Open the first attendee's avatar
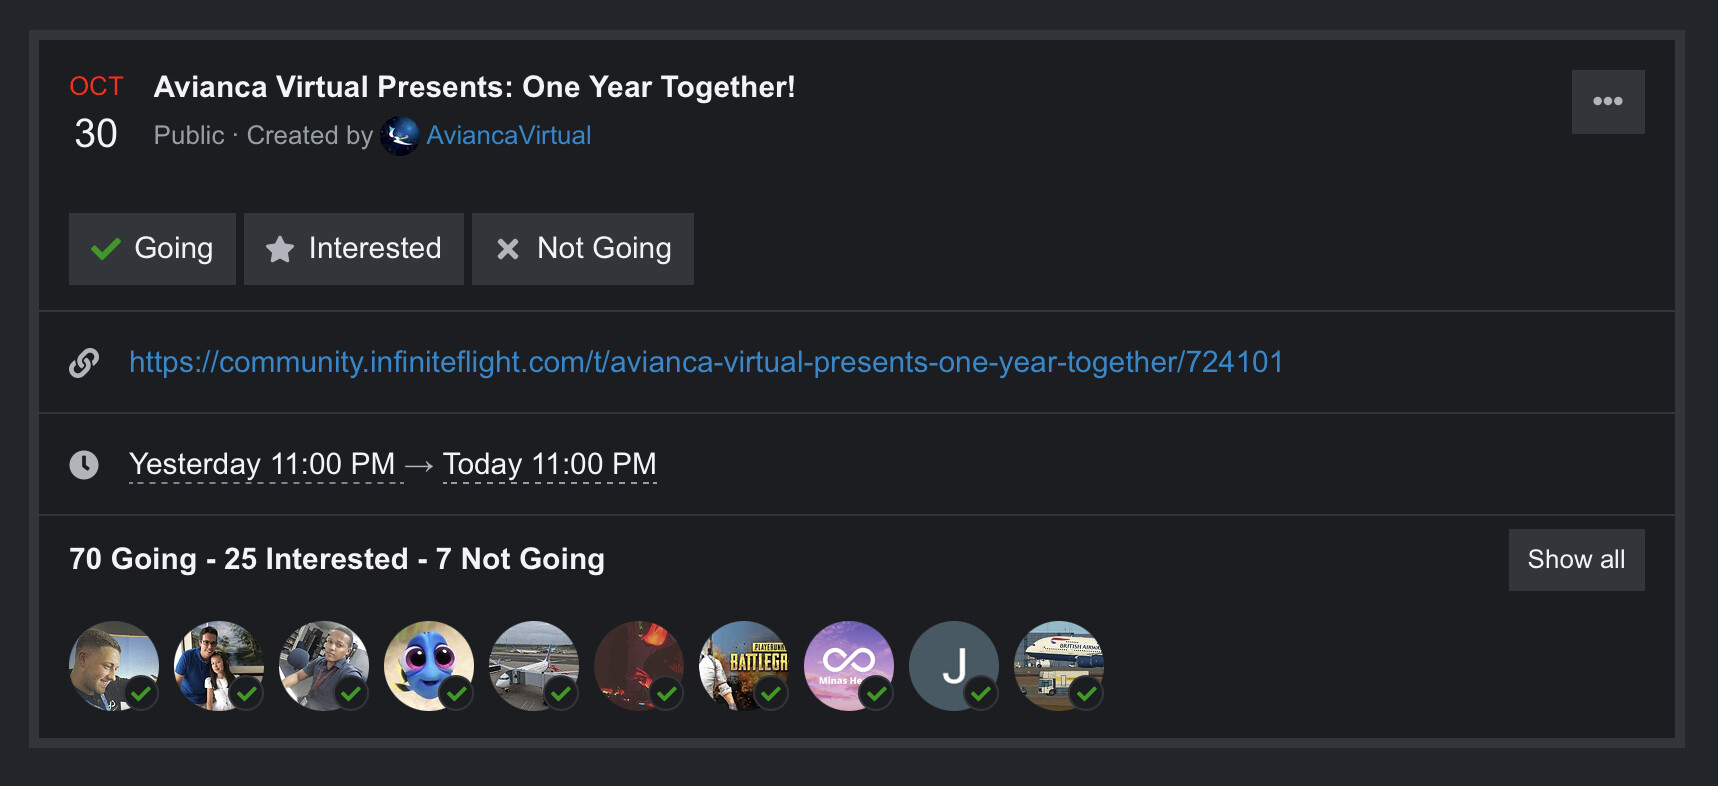1718x786 pixels. (113, 666)
